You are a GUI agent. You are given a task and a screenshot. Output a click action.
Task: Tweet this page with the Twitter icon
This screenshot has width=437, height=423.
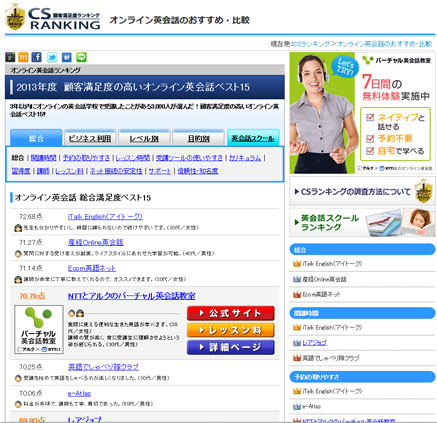pyautogui.click(x=52, y=57)
